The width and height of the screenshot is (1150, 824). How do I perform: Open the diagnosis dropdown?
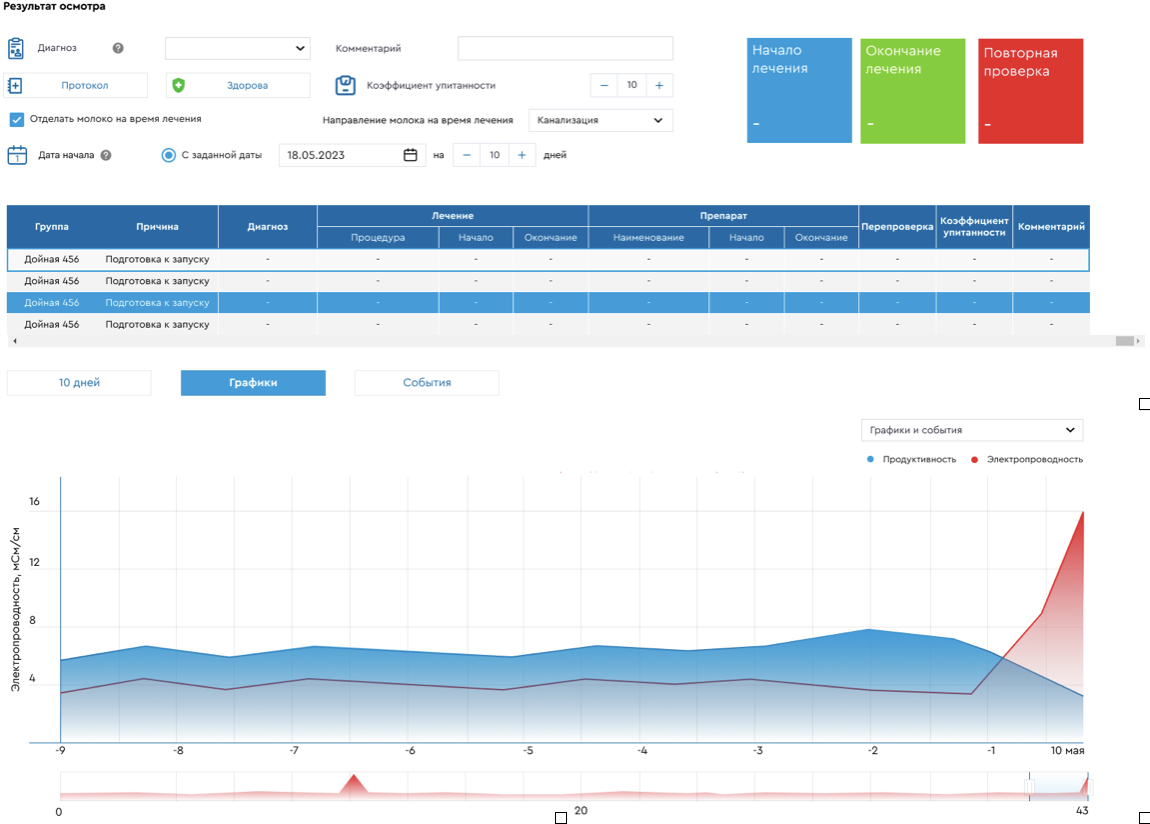(238, 48)
